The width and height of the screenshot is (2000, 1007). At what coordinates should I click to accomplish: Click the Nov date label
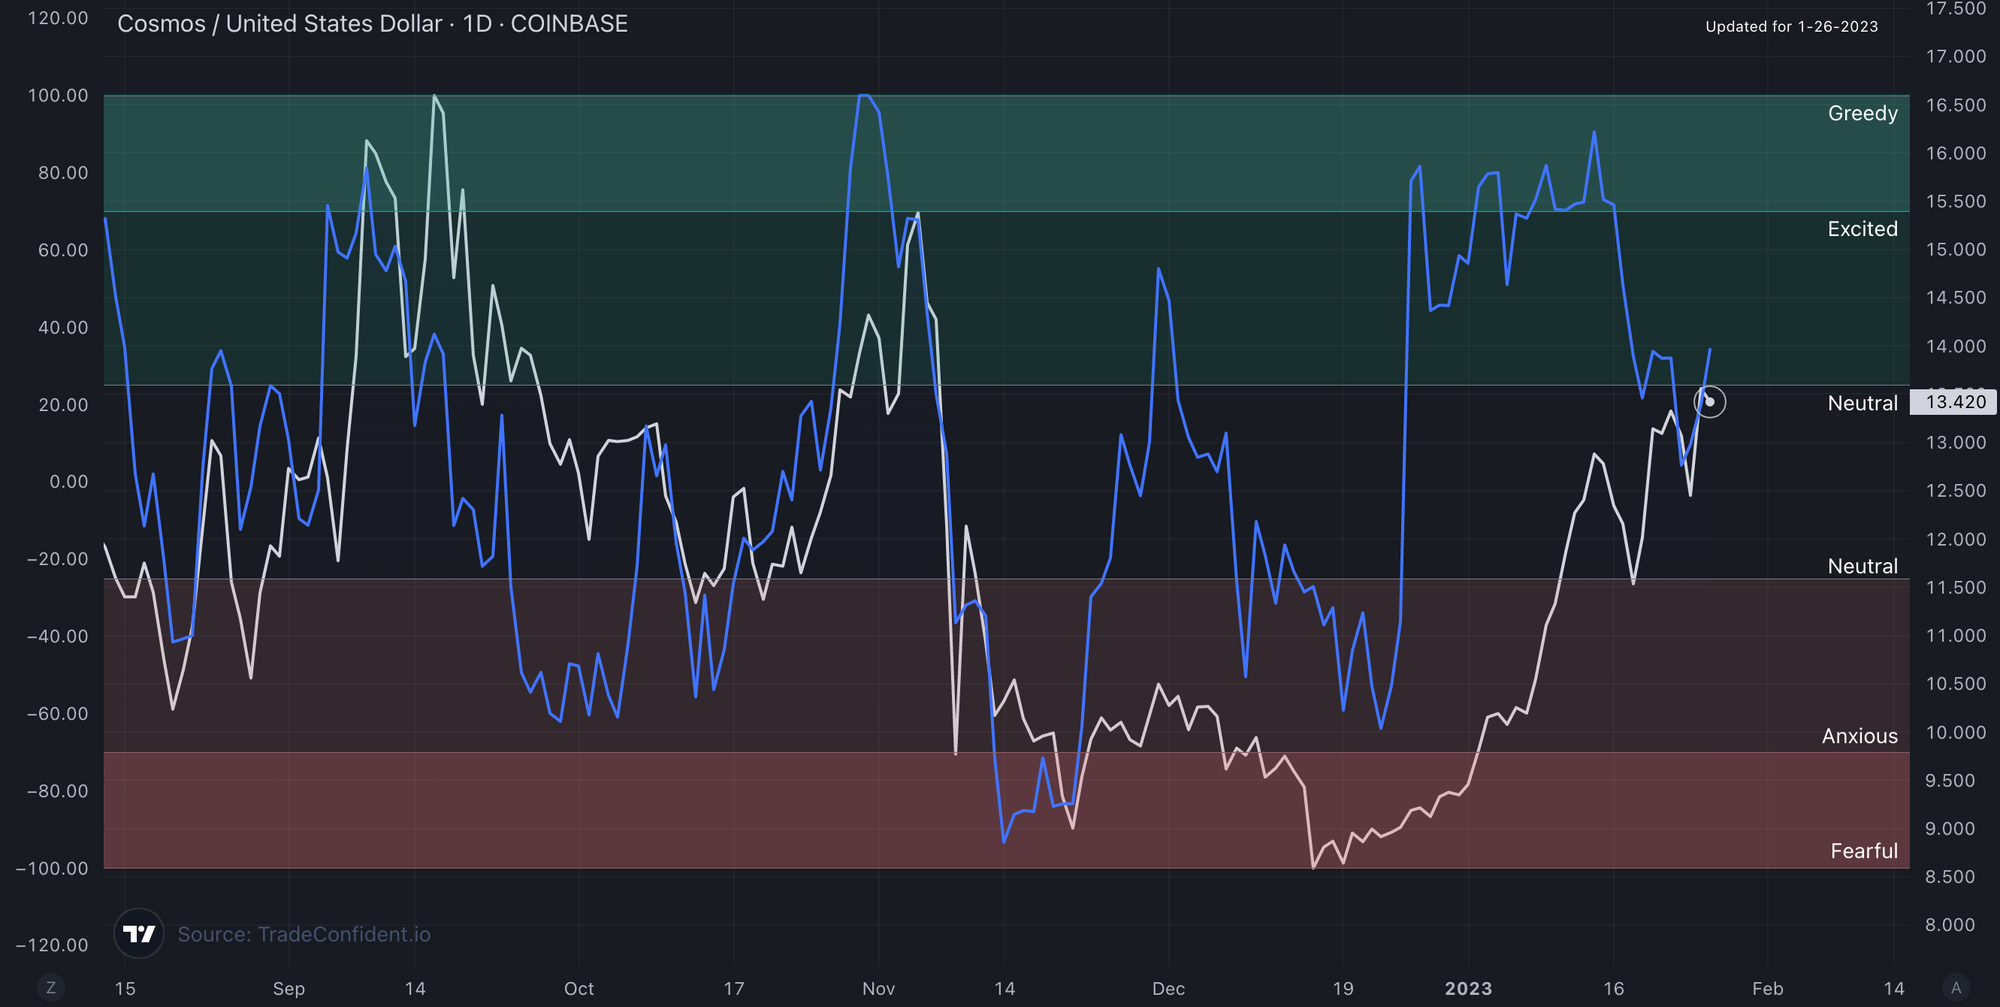point(878,988)
